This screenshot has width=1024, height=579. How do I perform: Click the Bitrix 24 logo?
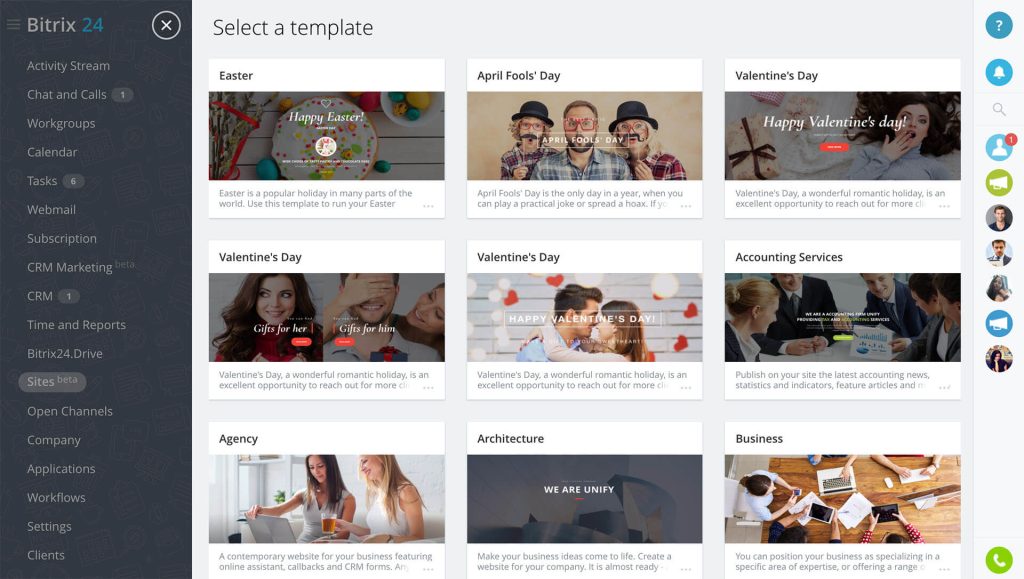[x=65, y=25]
